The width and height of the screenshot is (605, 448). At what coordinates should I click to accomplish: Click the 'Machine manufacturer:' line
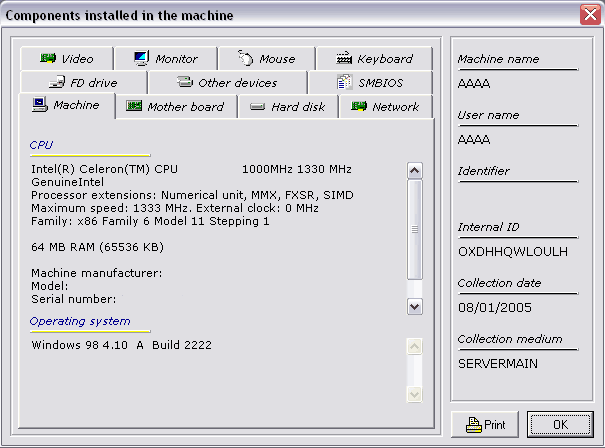tap(97, 273)
